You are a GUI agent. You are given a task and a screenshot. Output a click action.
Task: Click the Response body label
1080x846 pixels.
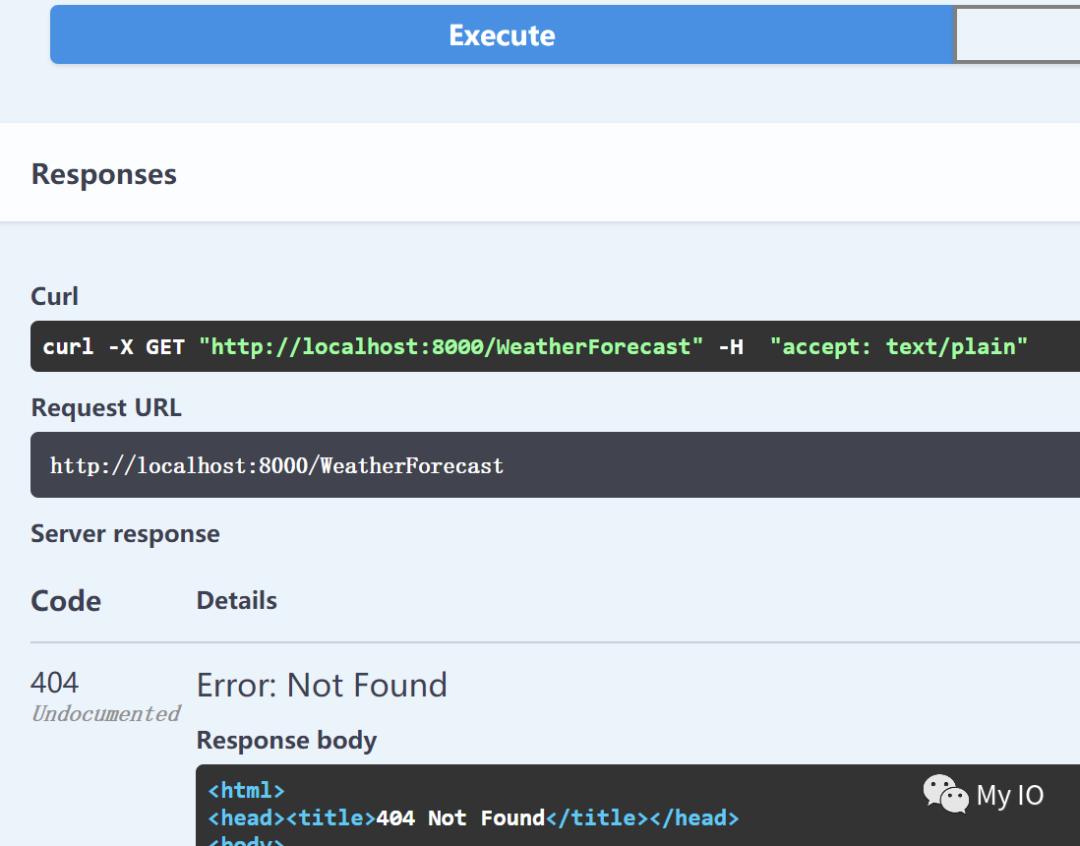pos(287,740)
